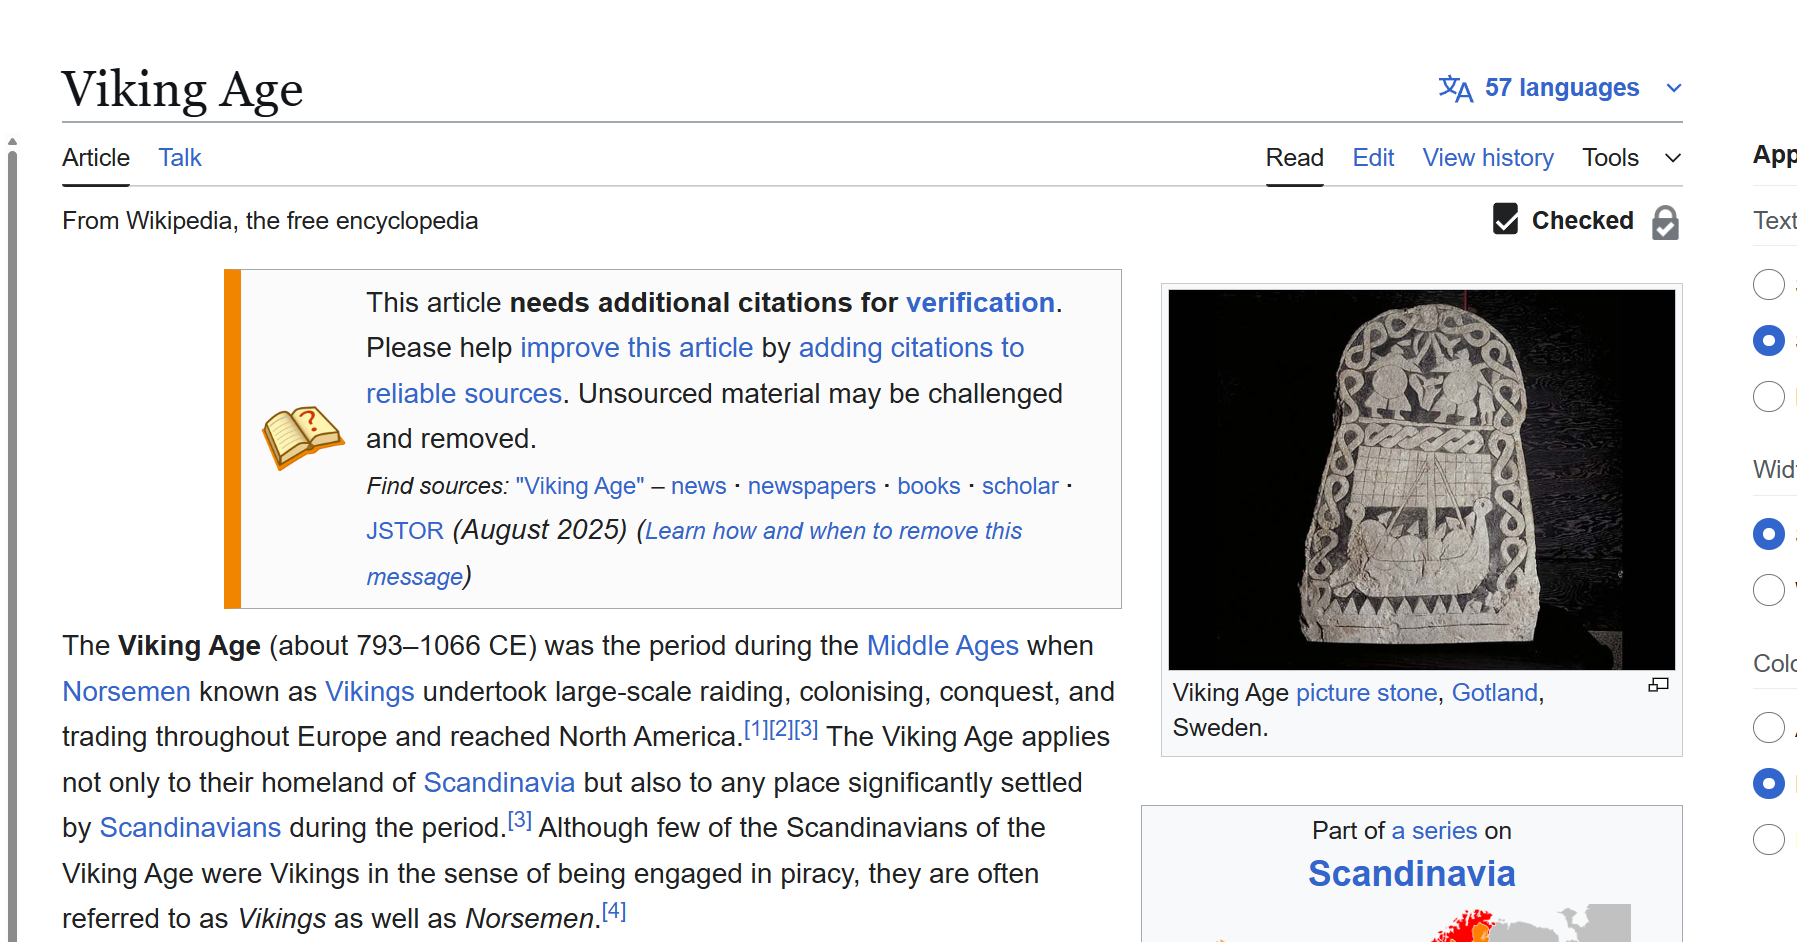Screen dimensions: 1797x942
Task: Open the Tools dropdown menu
Action: pos(1630,158)
